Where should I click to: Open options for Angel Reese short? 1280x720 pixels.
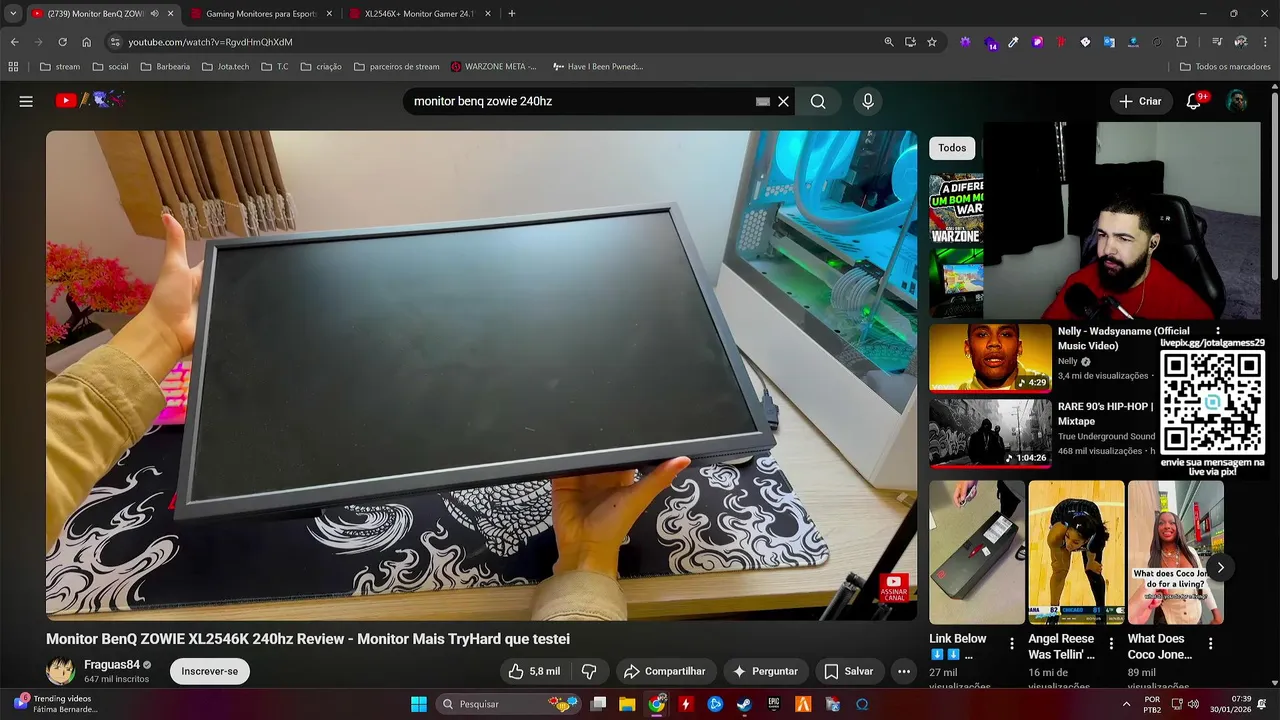coord(1110,644)
